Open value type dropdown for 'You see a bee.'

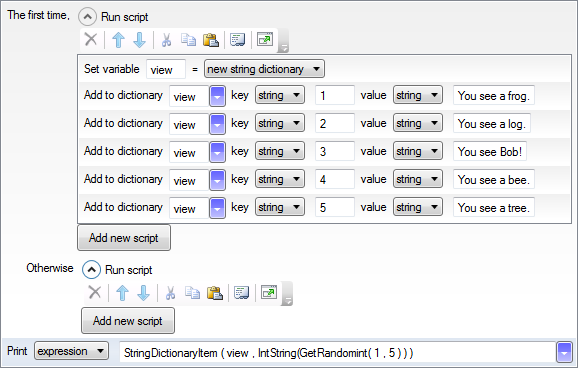(418, 179)
